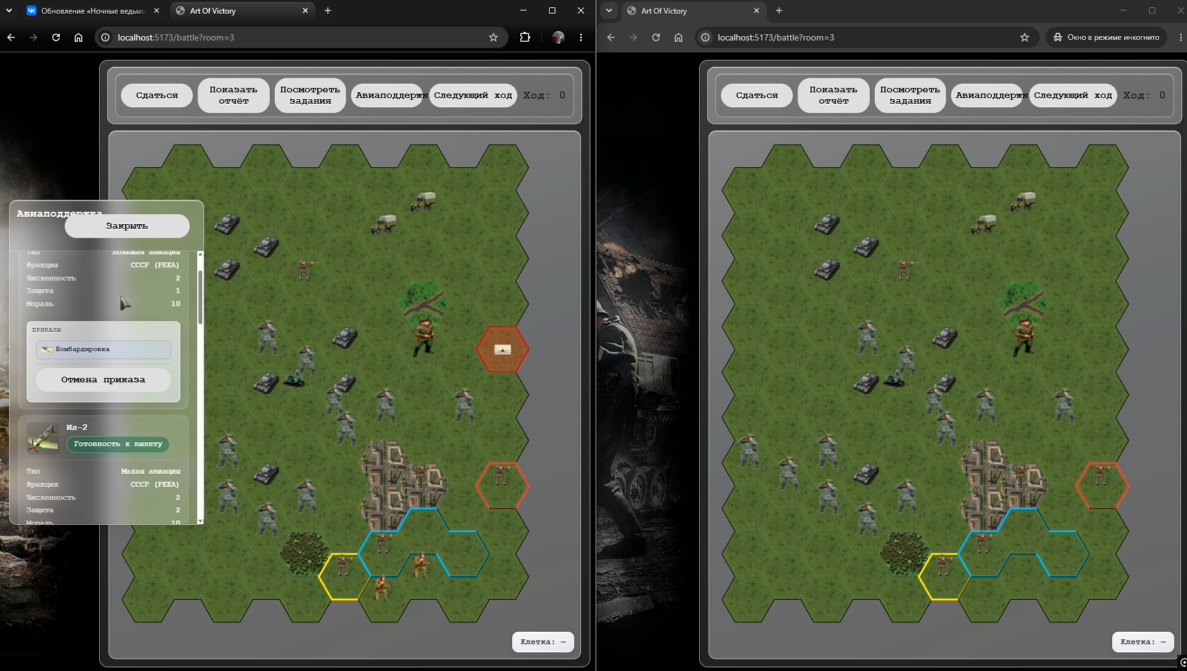The image size is (1187, 671).
Task: Select red hex with aircraft marker, left map
Action: tap(502, 349)
